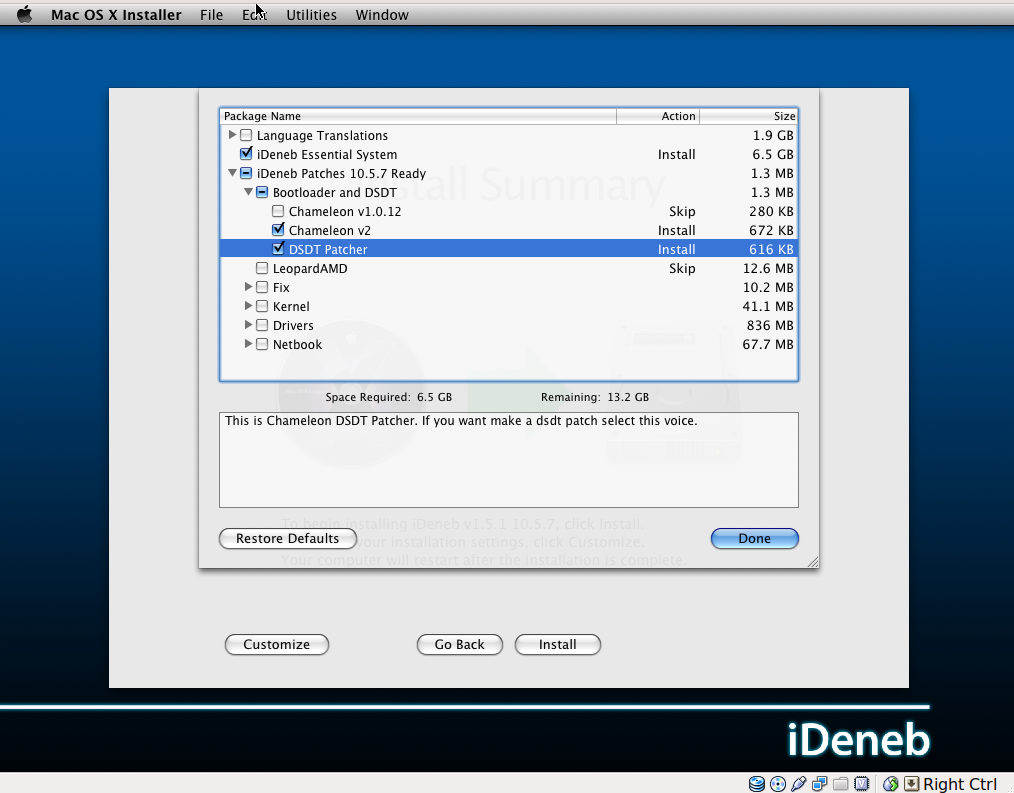
Task: Expand the Fix package group
Action: [x=248, y=287]
